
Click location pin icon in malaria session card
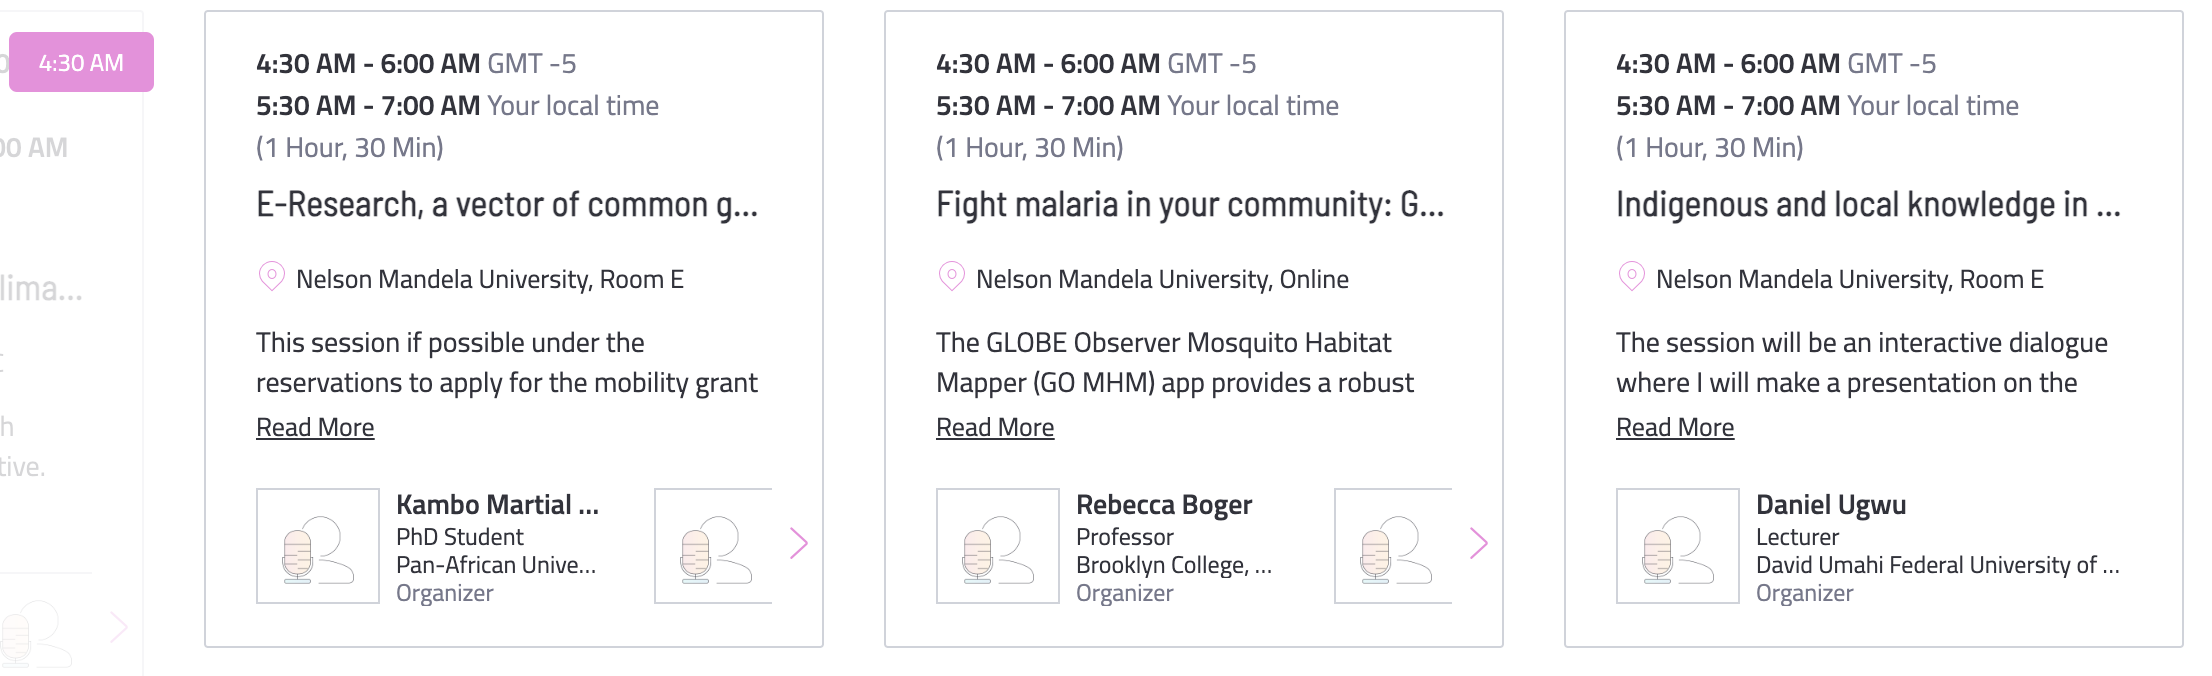click(951, 277)
